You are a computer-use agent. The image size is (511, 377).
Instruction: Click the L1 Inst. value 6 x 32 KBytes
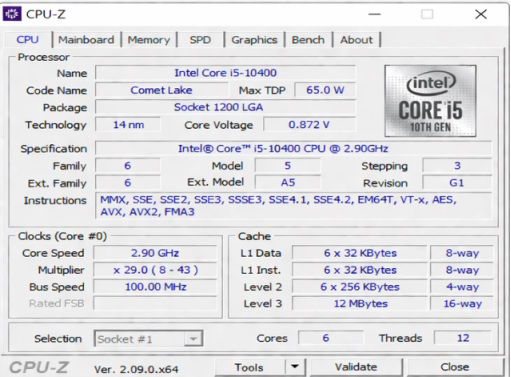(360, 270)
